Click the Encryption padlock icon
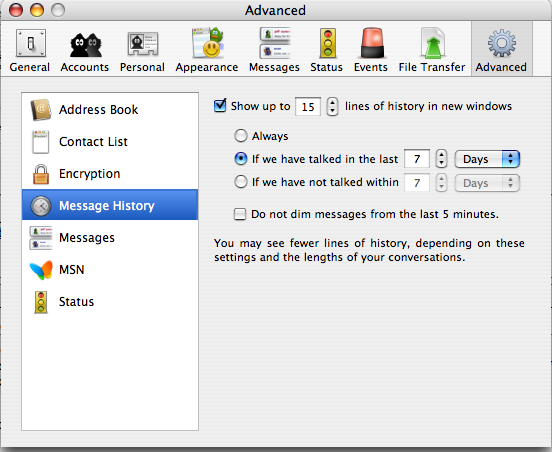The image size is (552, 452). click(41, 174)
